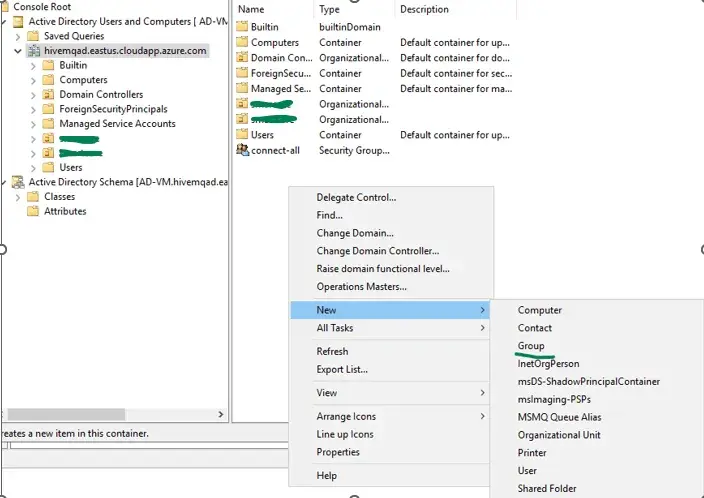Select the Active Directory Schema icon

(18, 182)
